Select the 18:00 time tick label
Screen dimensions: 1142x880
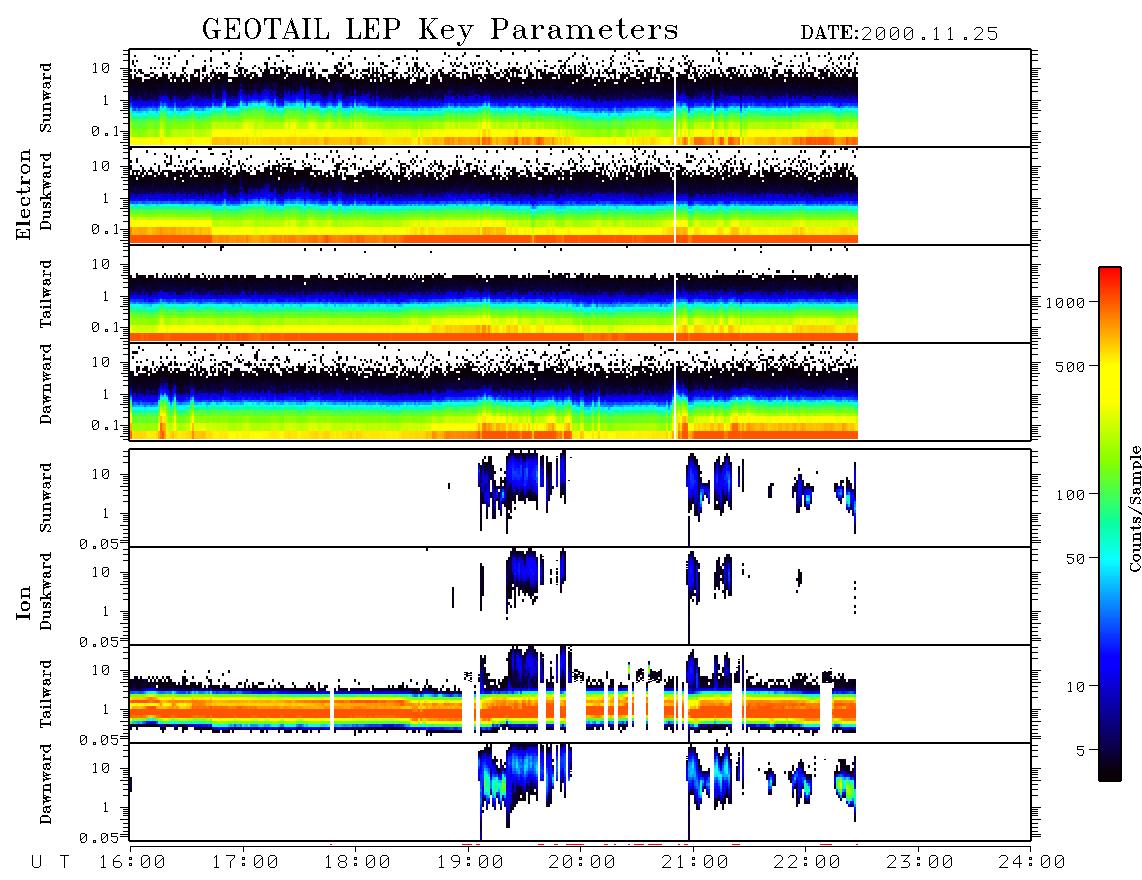point(358,863)
